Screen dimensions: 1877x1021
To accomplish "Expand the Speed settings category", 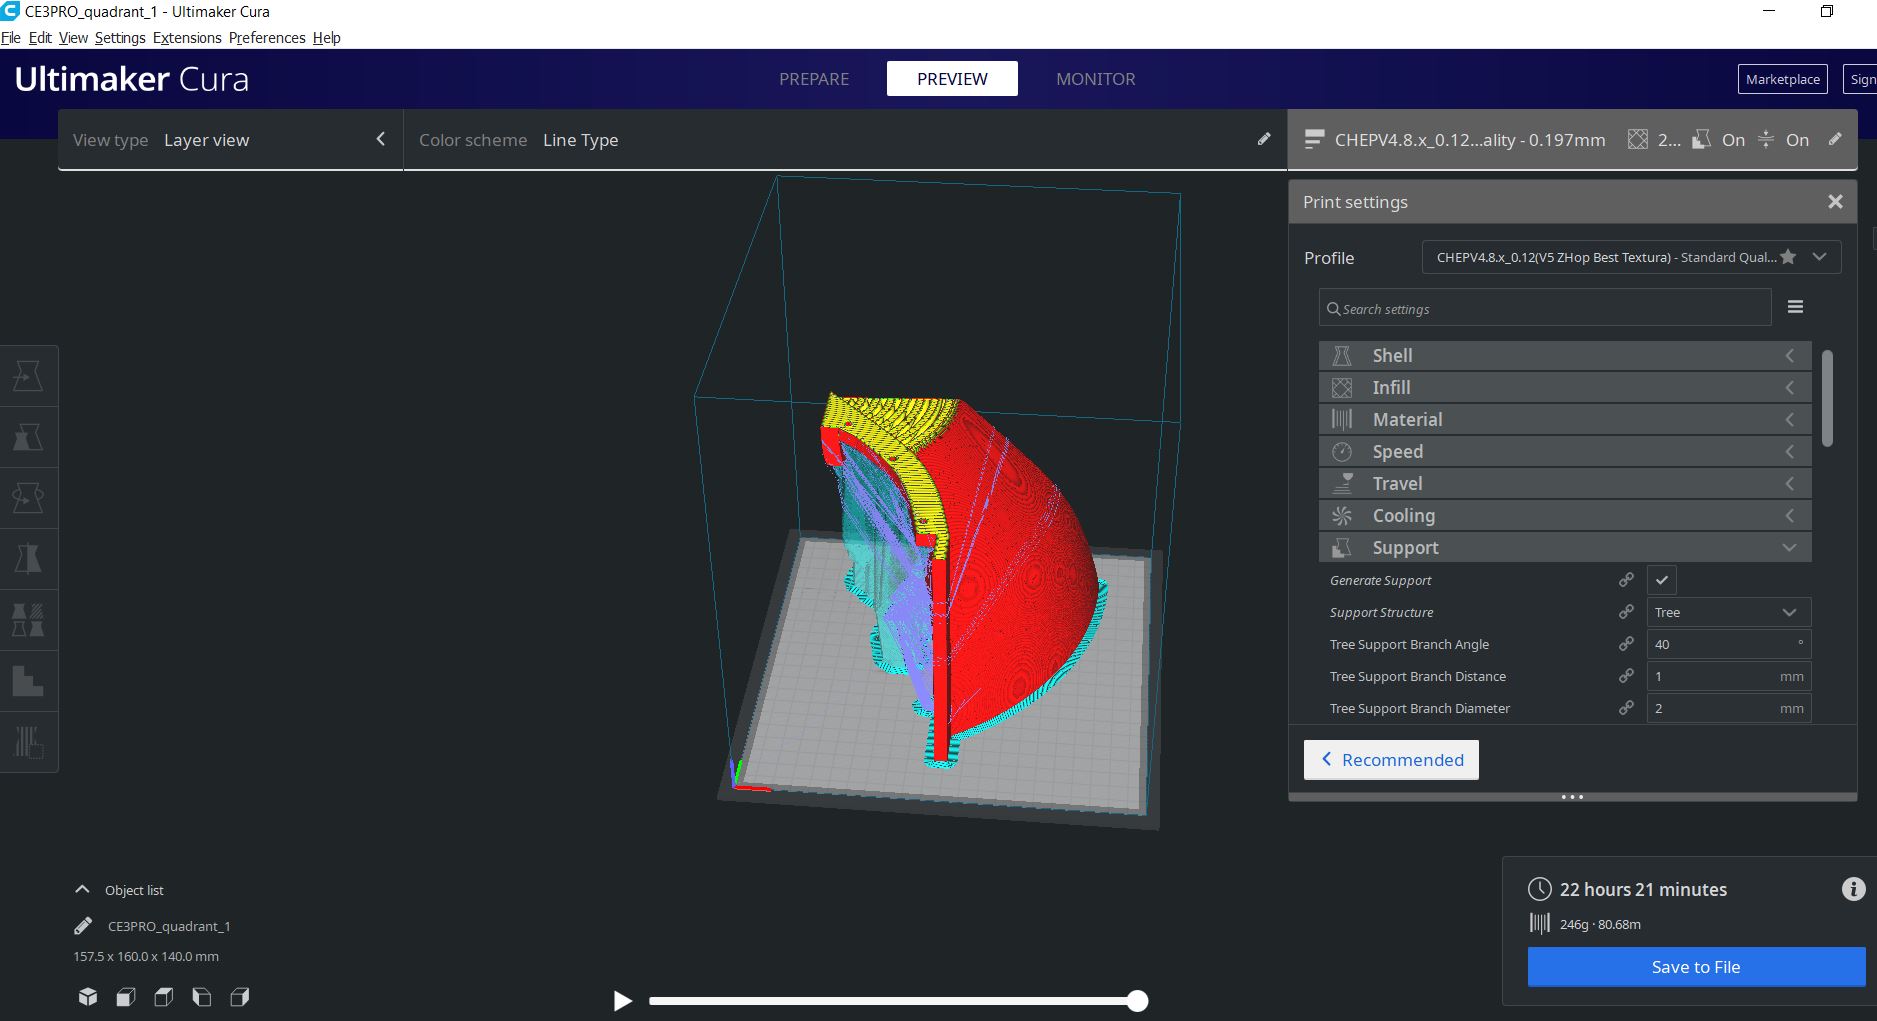I will click(x=1565, y=451).
